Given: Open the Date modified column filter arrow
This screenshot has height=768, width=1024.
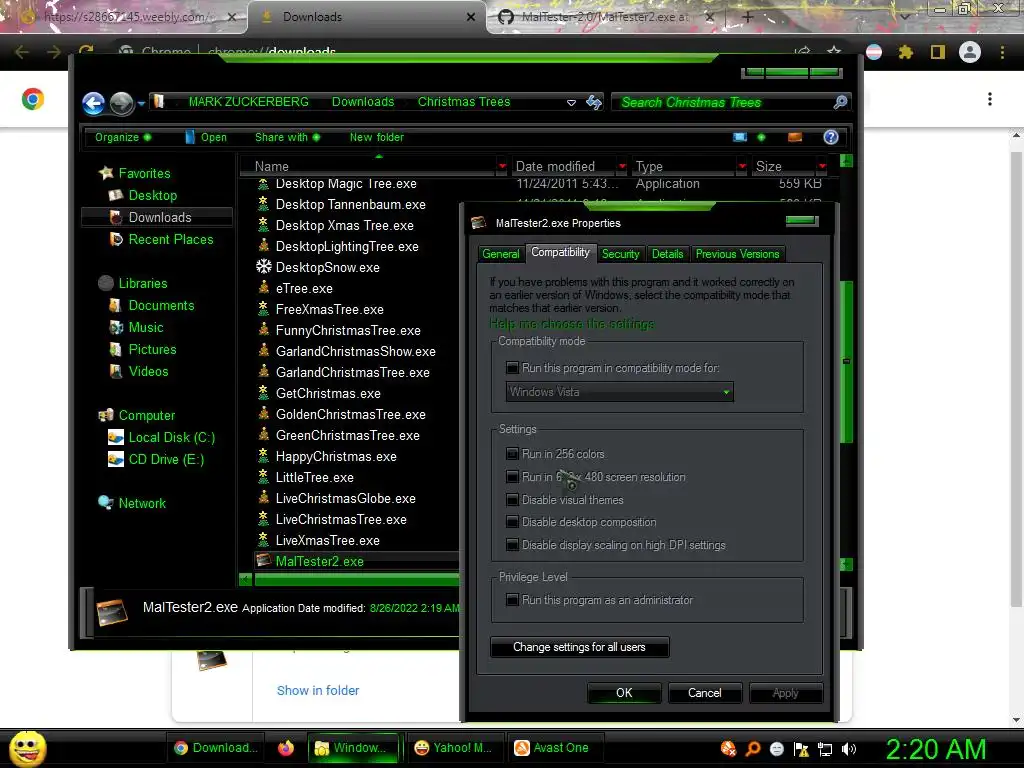Looking at the screenshot, I should pos(622,167).
